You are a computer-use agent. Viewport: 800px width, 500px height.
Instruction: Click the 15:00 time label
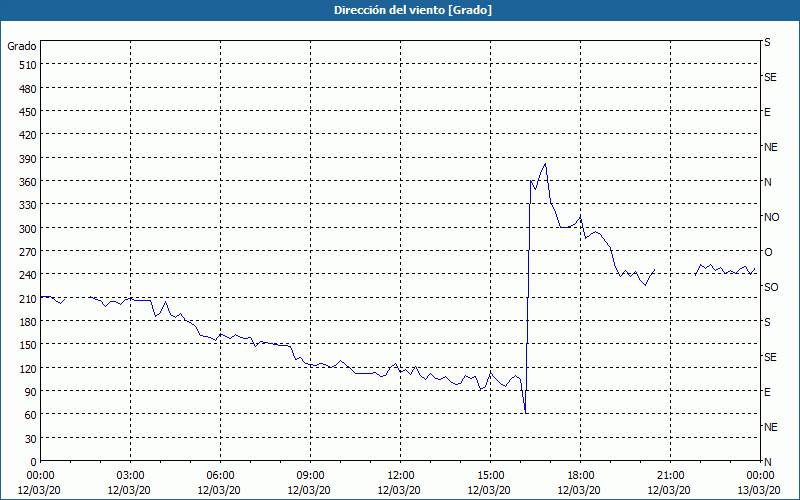pyautogui.click(x=490, y=476)
